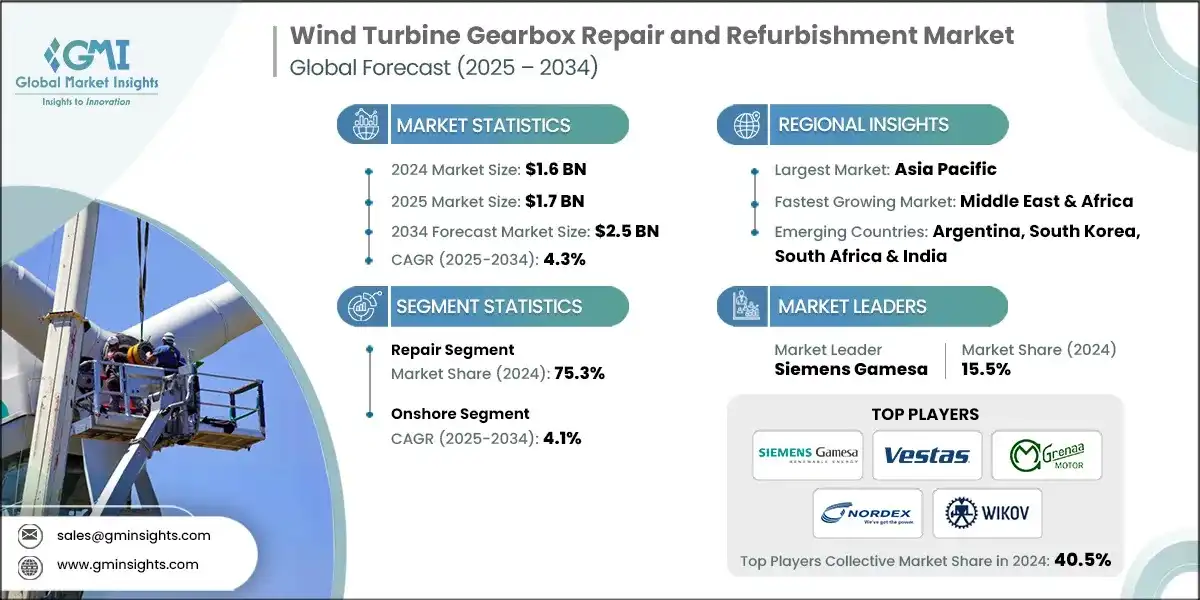Click the Grenaa Motor circular icon
The image size is (1200, 600).
click(x=1024, y=455)
